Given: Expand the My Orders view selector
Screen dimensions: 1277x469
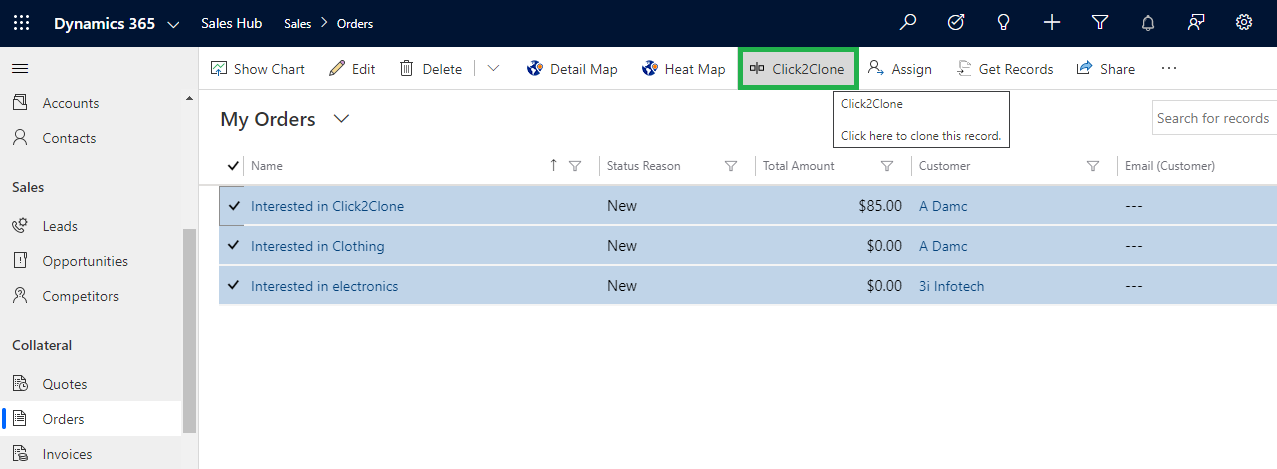Looking at the screenshot, I should point(341,119).
